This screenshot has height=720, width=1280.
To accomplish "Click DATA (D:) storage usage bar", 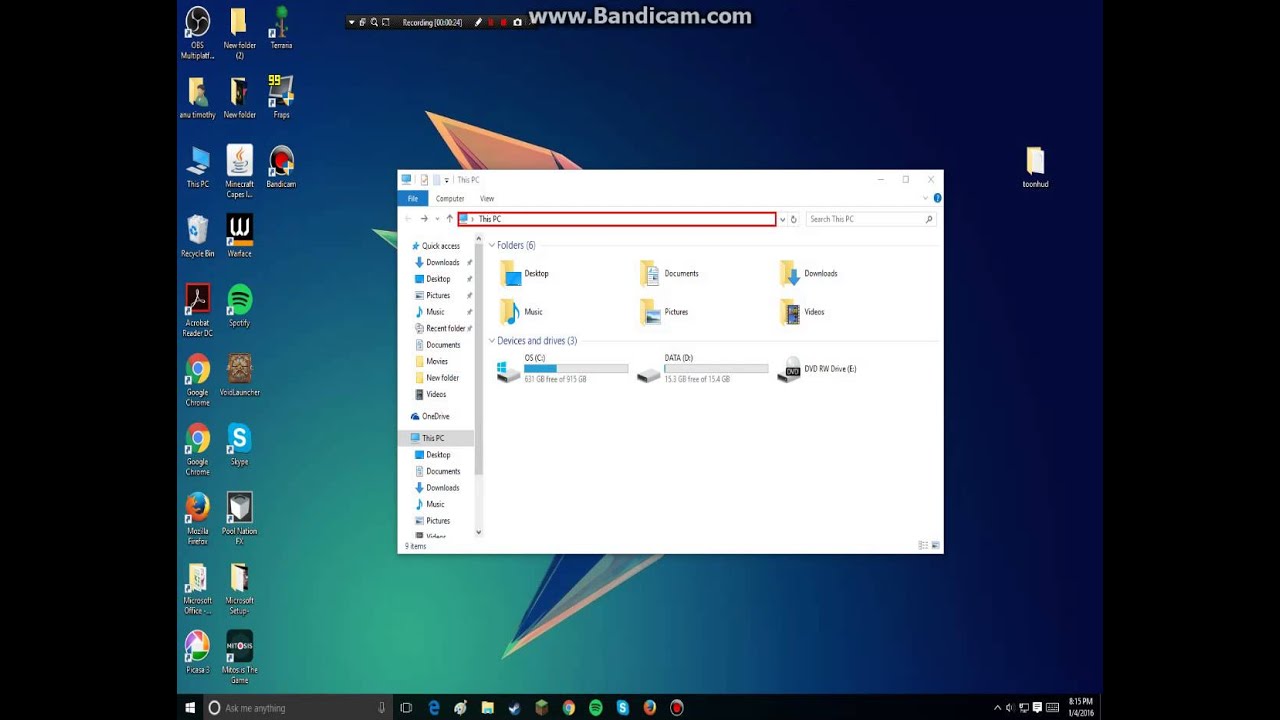I will pyautogui.click(x=716, y=369).
